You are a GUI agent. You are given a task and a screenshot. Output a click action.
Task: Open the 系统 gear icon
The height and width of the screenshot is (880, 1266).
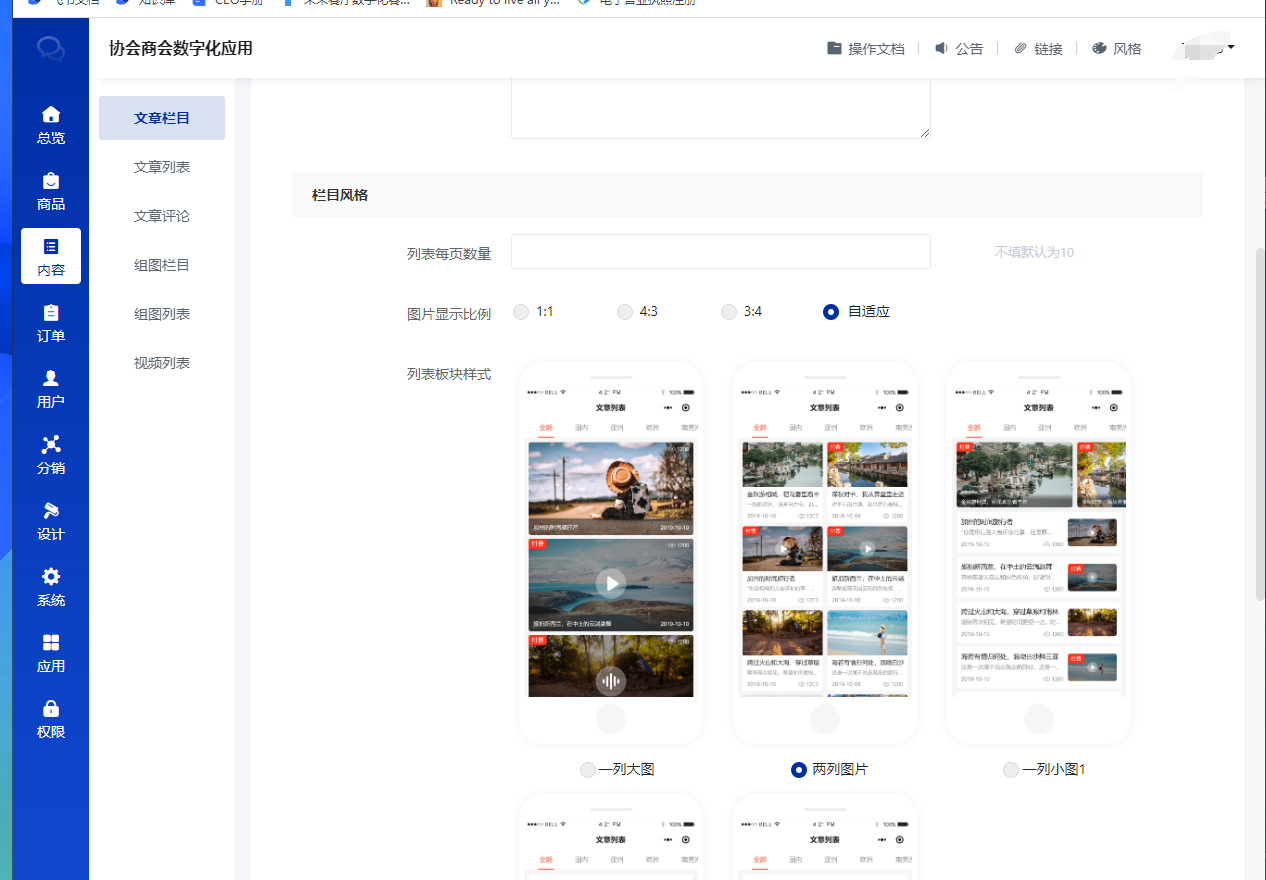tap(51, 577)
